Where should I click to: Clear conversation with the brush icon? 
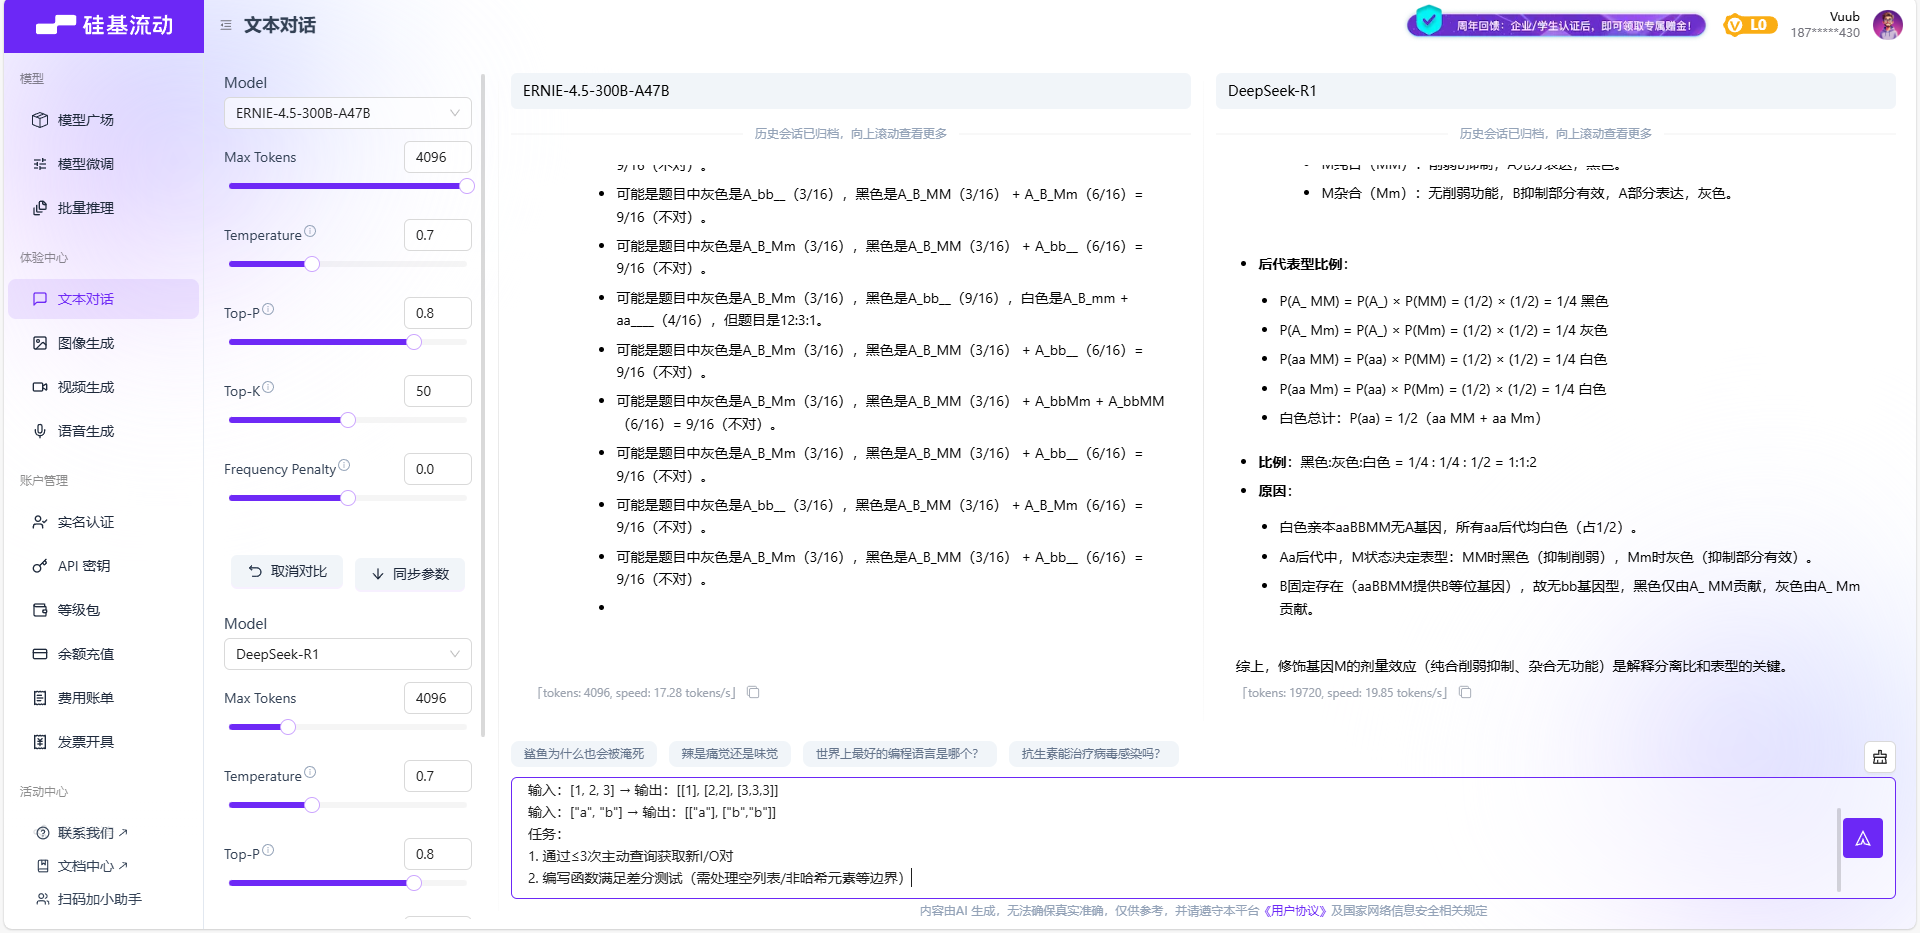pyautogui.click(x=1880, y=757)
